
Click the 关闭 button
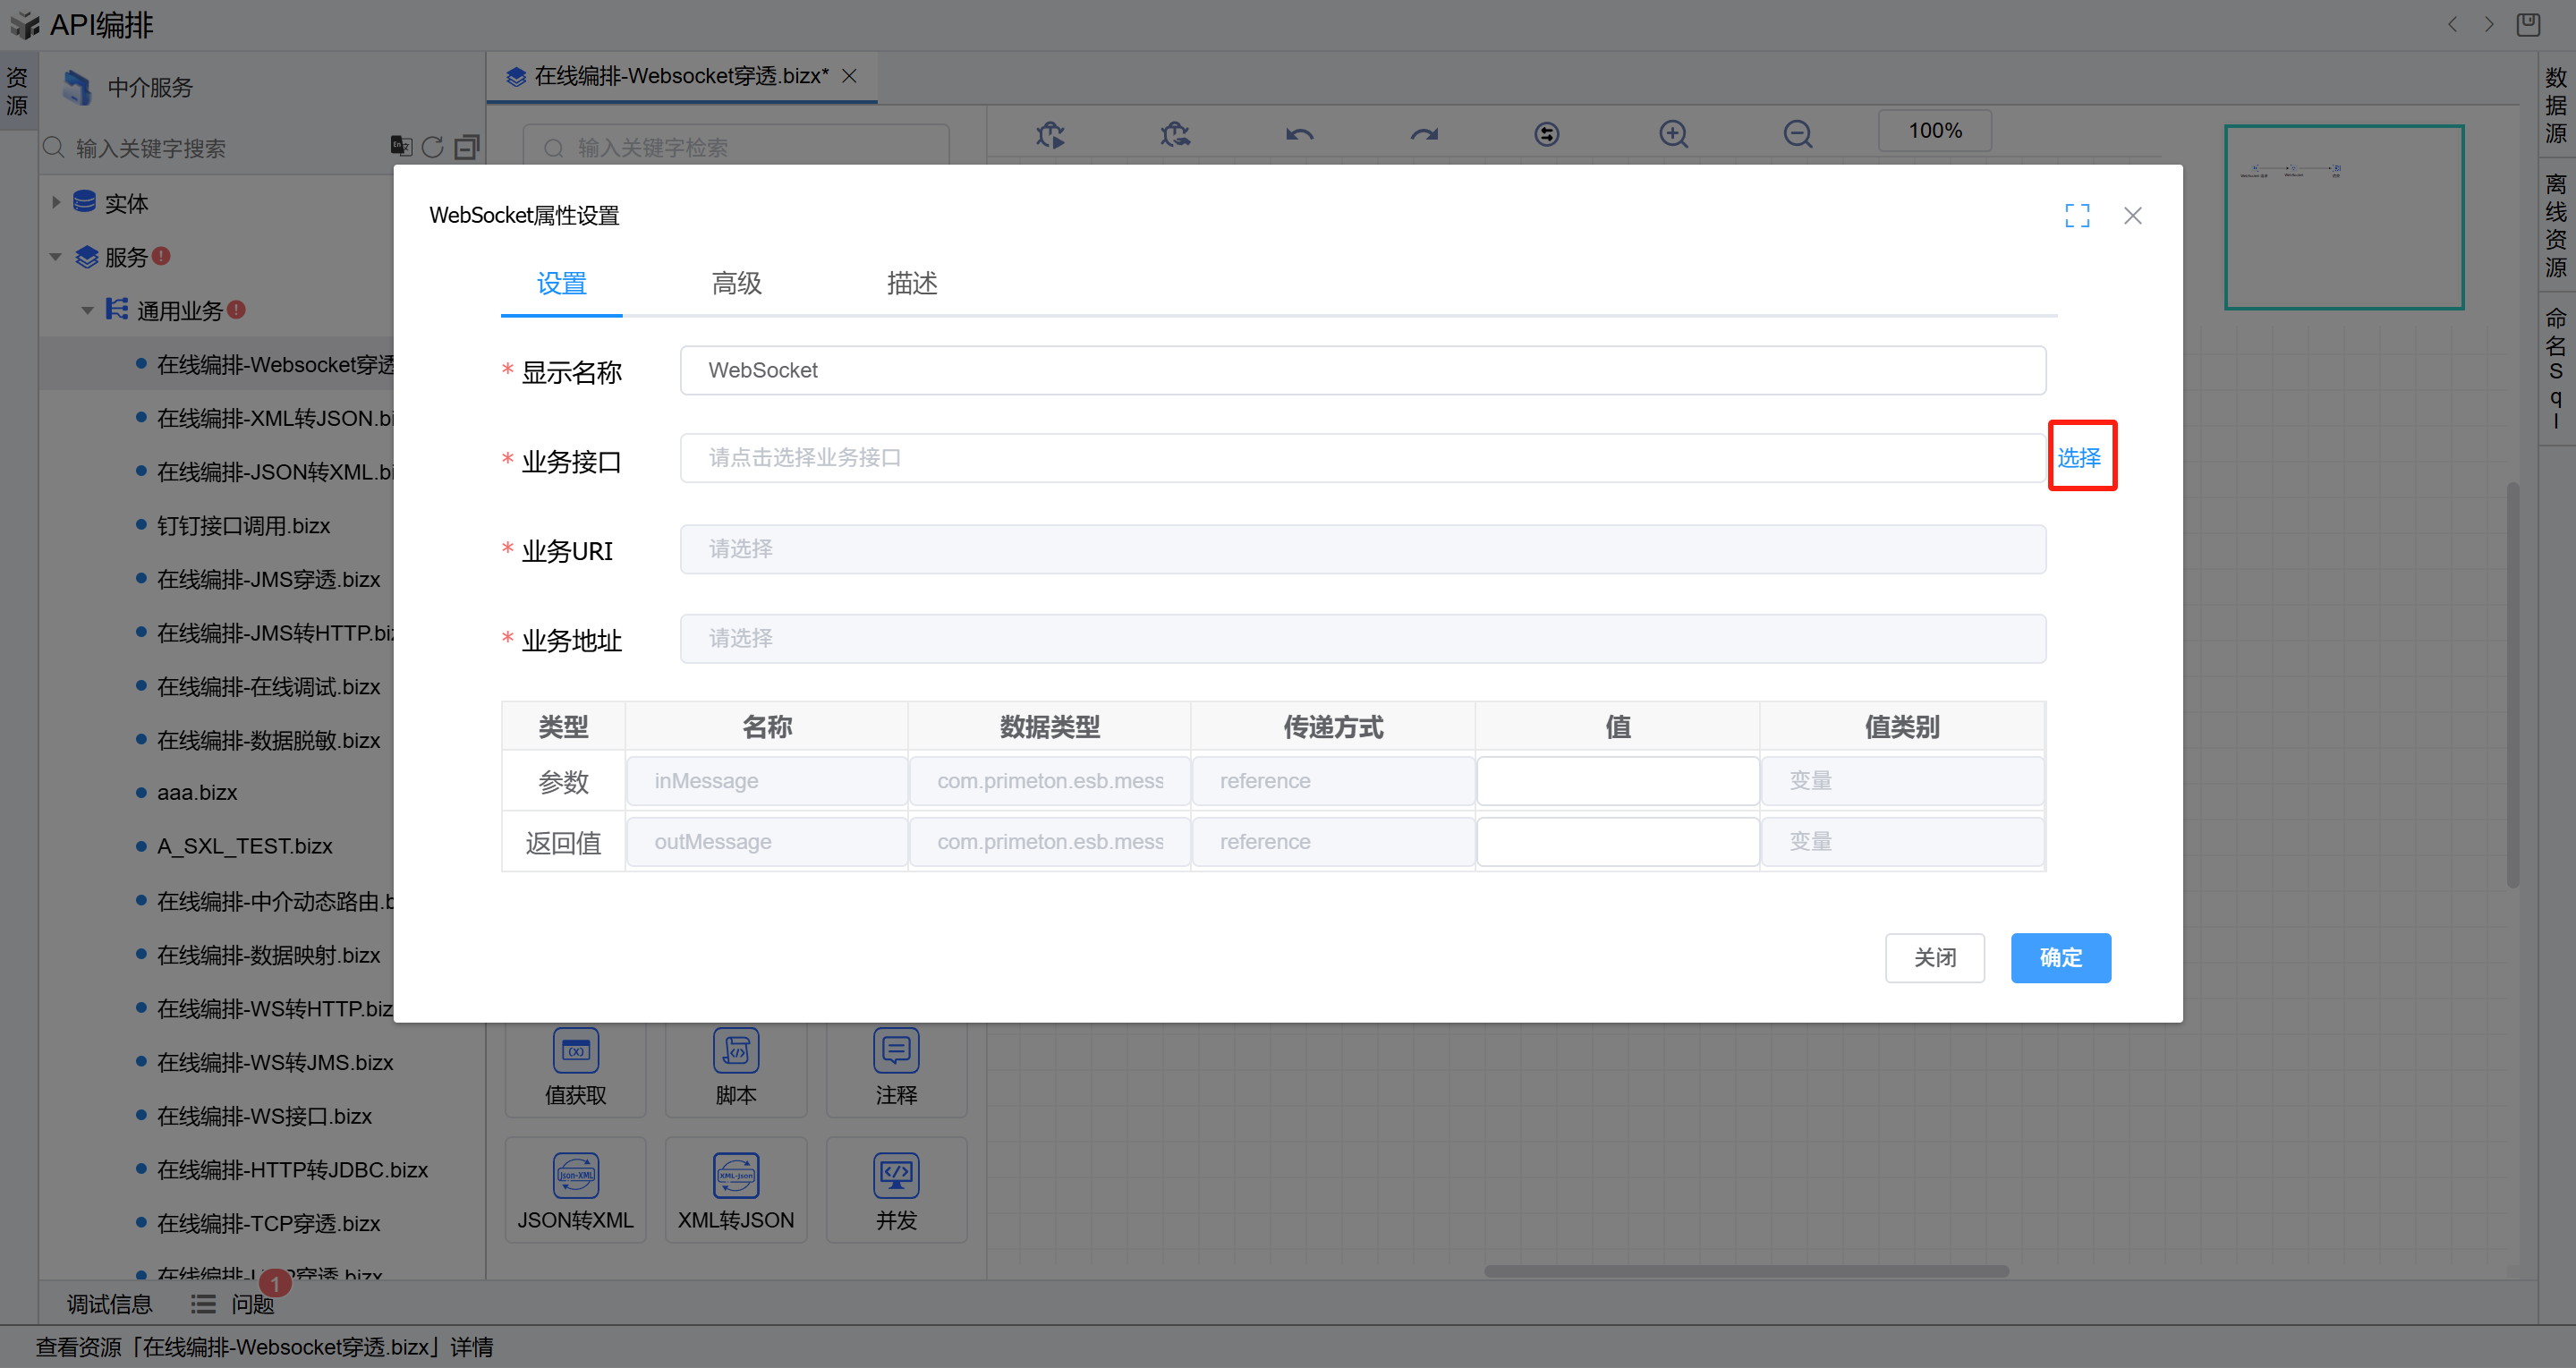click(x=1934, y=957)
